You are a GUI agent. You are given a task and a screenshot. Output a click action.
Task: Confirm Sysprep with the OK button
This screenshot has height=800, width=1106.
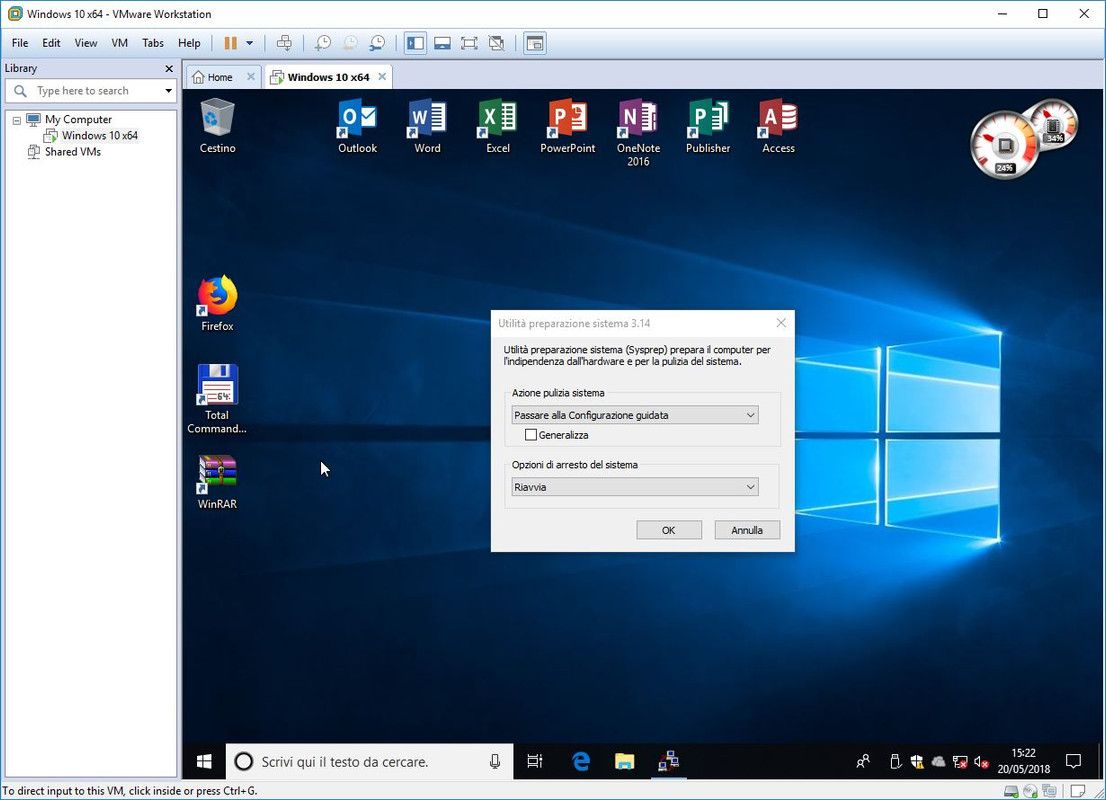pyautogui.click(x=669, y=530)
